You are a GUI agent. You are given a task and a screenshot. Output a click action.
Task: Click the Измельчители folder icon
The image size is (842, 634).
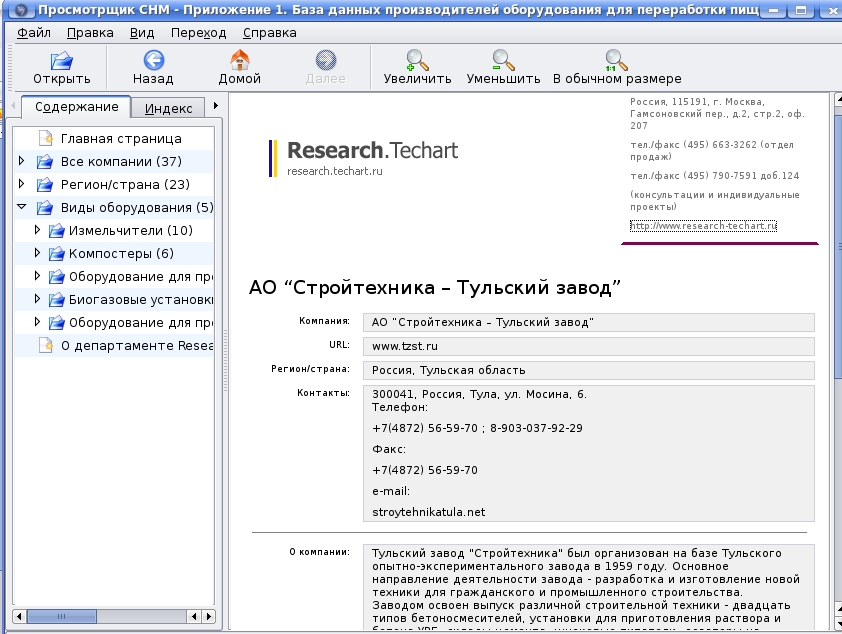[x=56, y=231]
